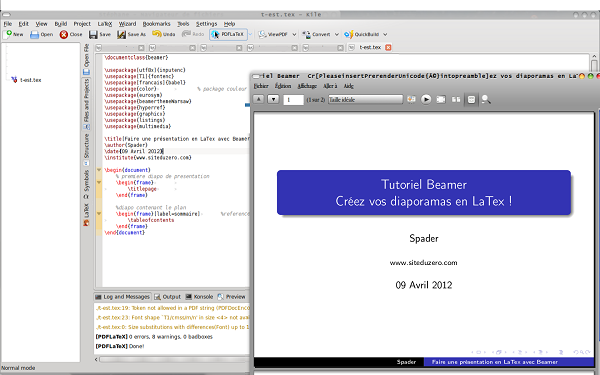Open the Tools menu
Screen dimensions: 600x375
183,24
